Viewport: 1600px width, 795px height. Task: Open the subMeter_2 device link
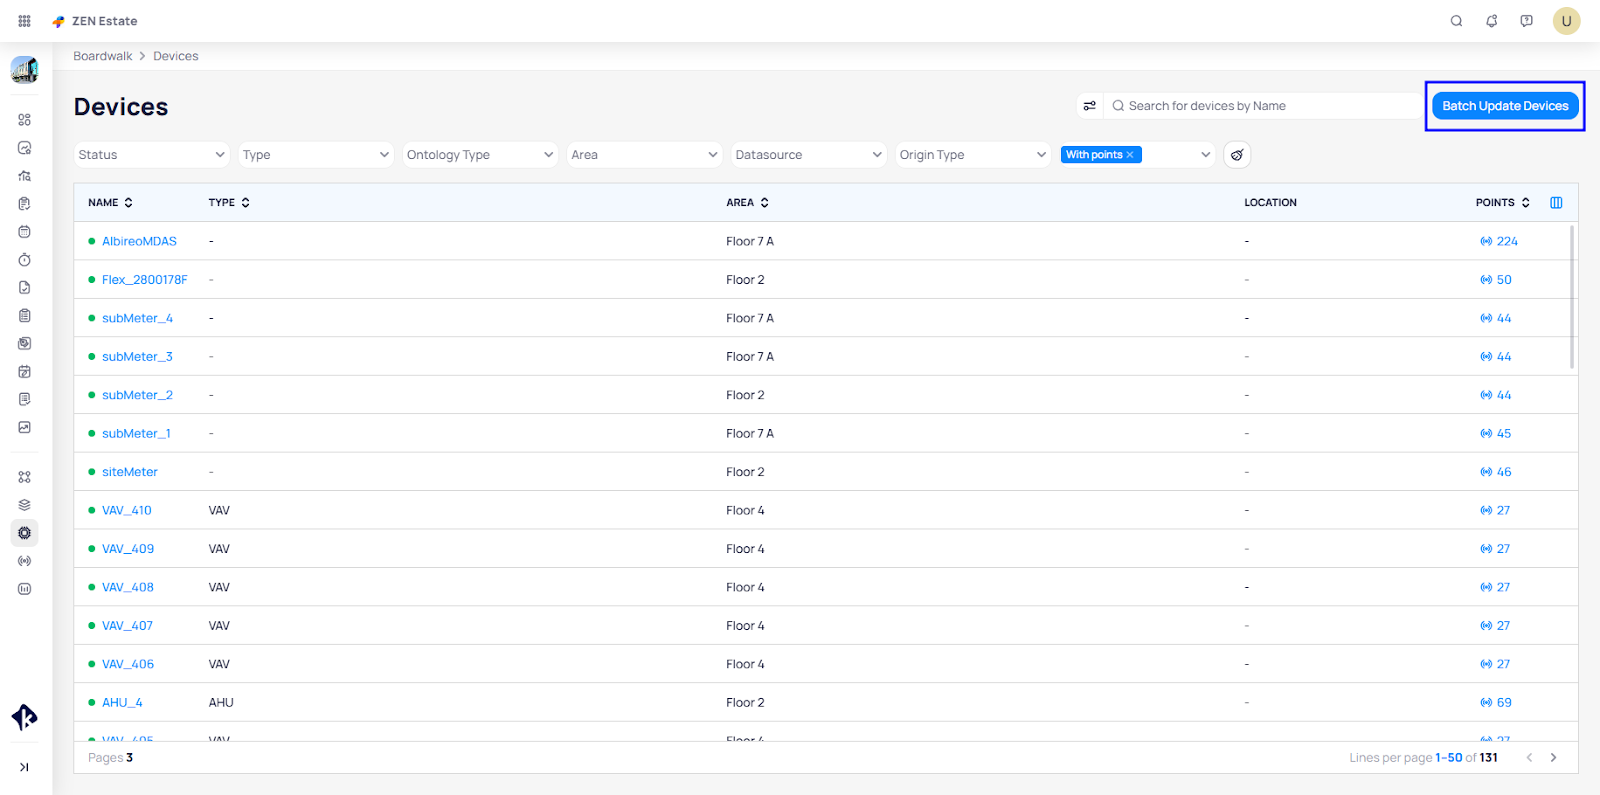click(x=137, y=396)
